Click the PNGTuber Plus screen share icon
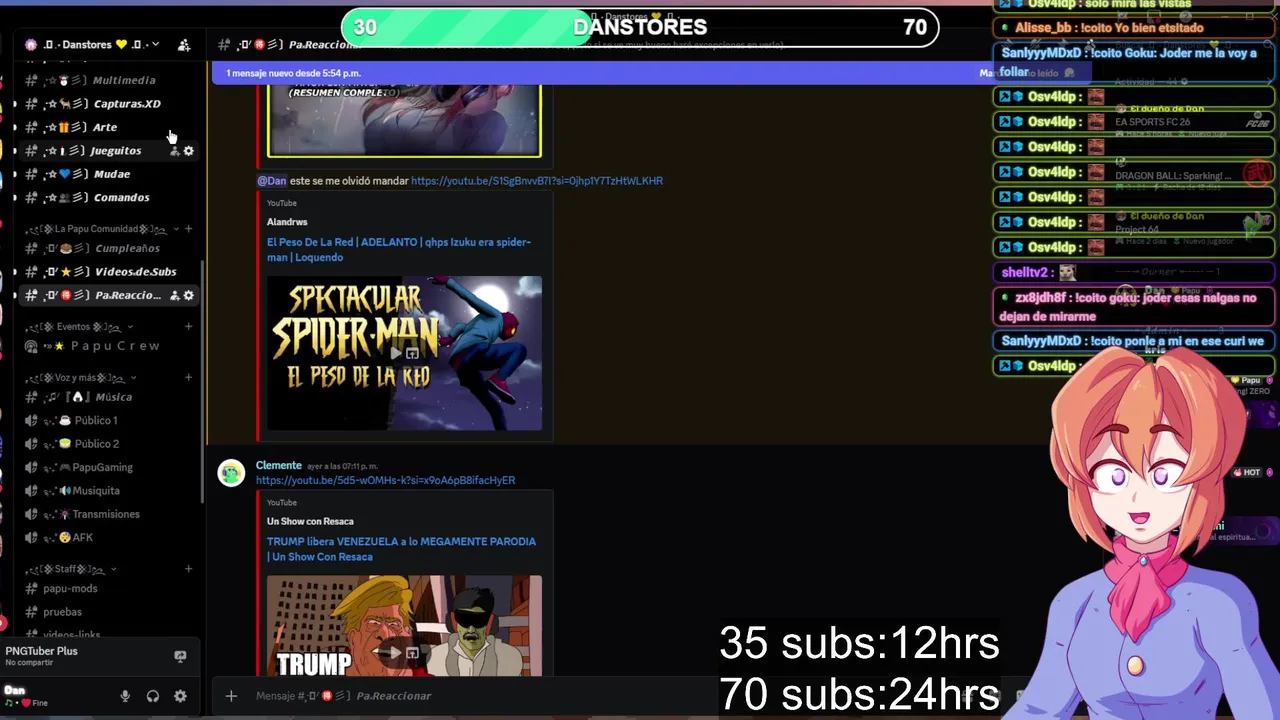Image resolution: width=1280 pixels, height=720 pixels. point(180,657)
